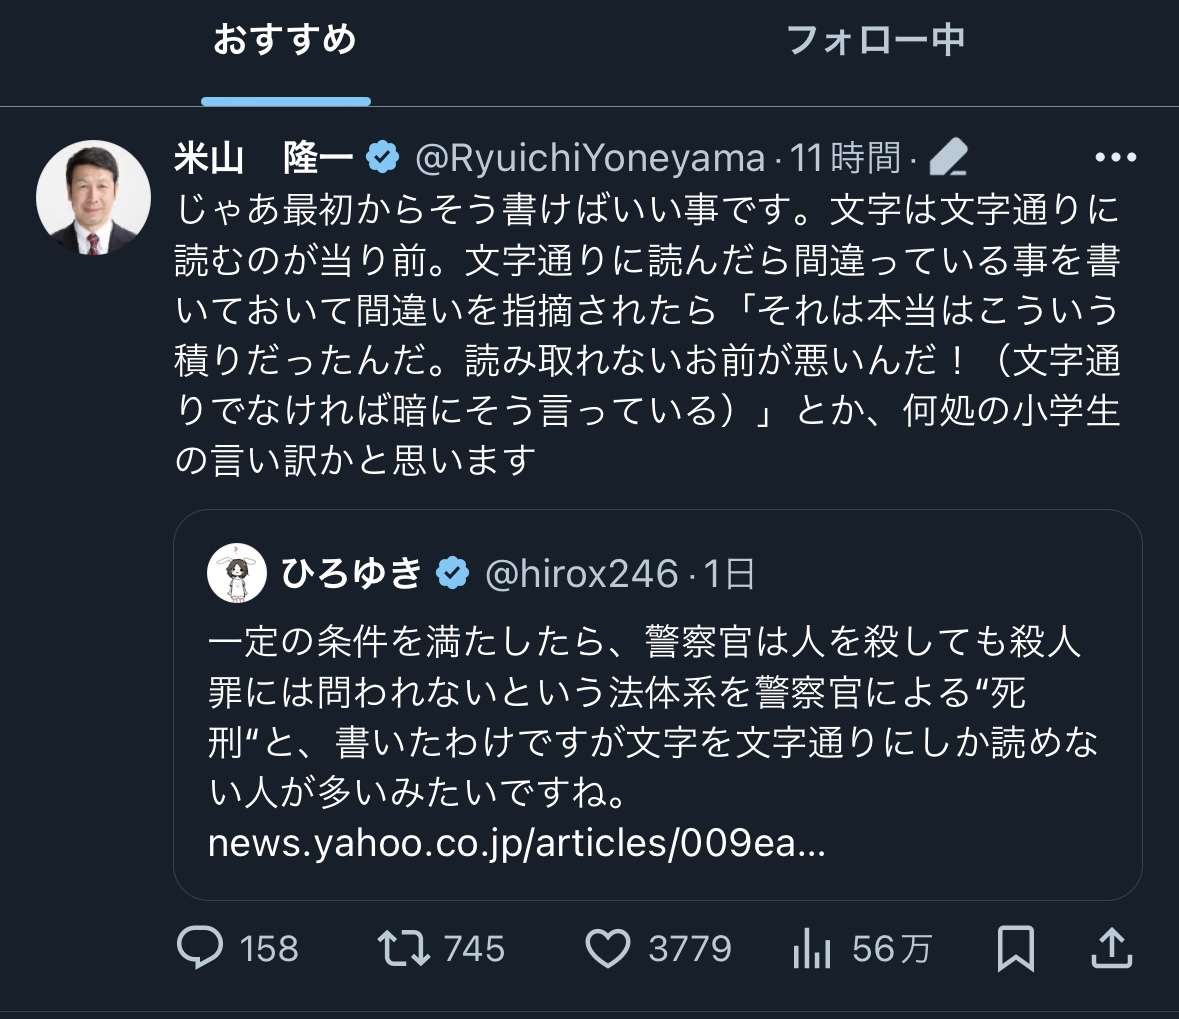This screenshot has width=1179, height=1019.
Task: Click 米山隆一's blue verified badge
Action: click(x=383, y=158)
